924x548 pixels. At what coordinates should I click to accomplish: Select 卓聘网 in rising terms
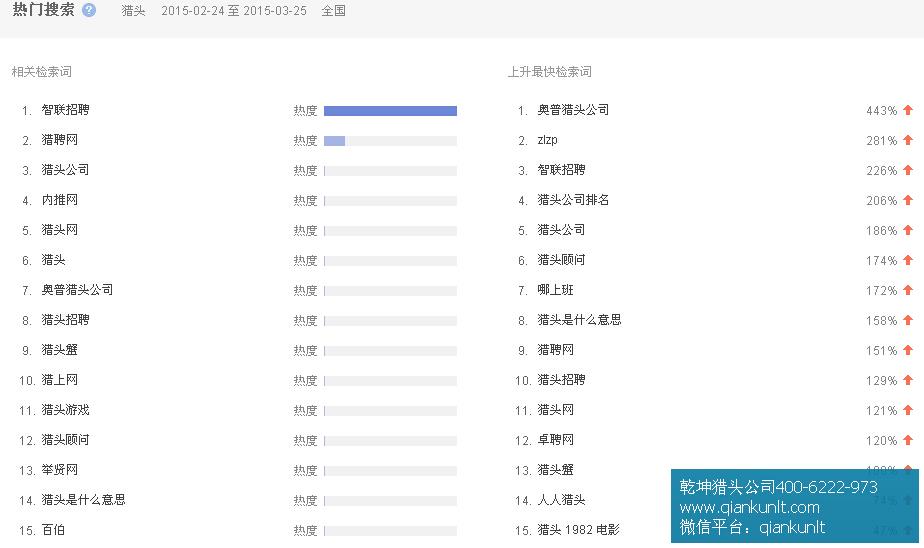tap(555, 440)
